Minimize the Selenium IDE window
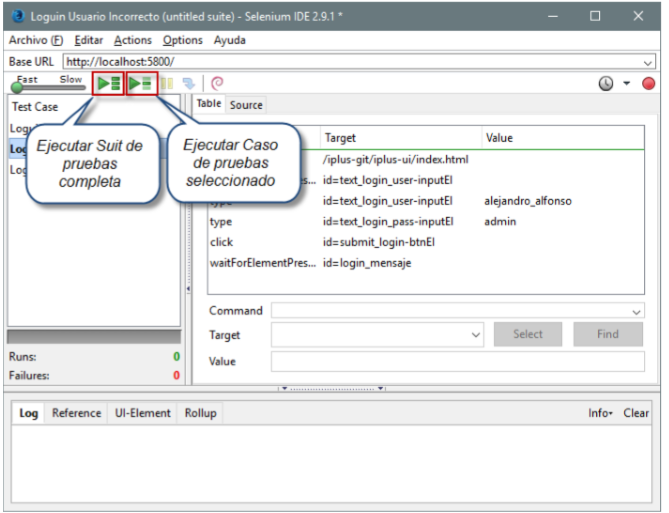 click(x=553, y=17)
